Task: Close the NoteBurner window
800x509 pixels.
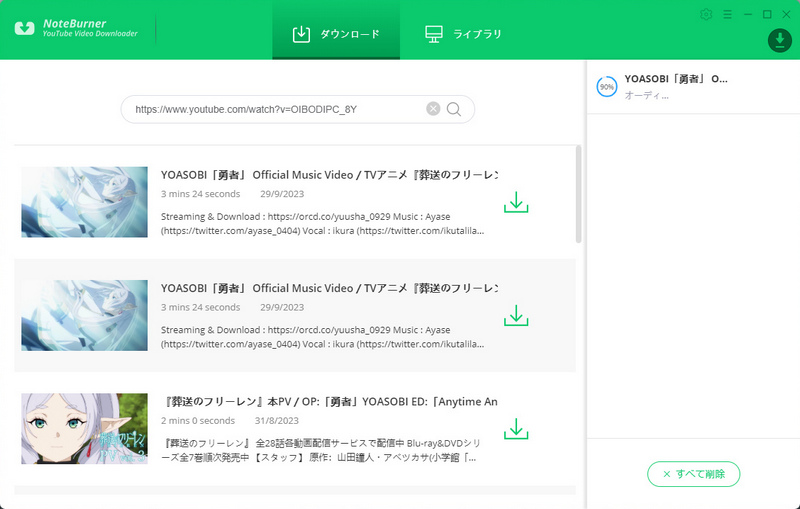Action: click(786, 14)
